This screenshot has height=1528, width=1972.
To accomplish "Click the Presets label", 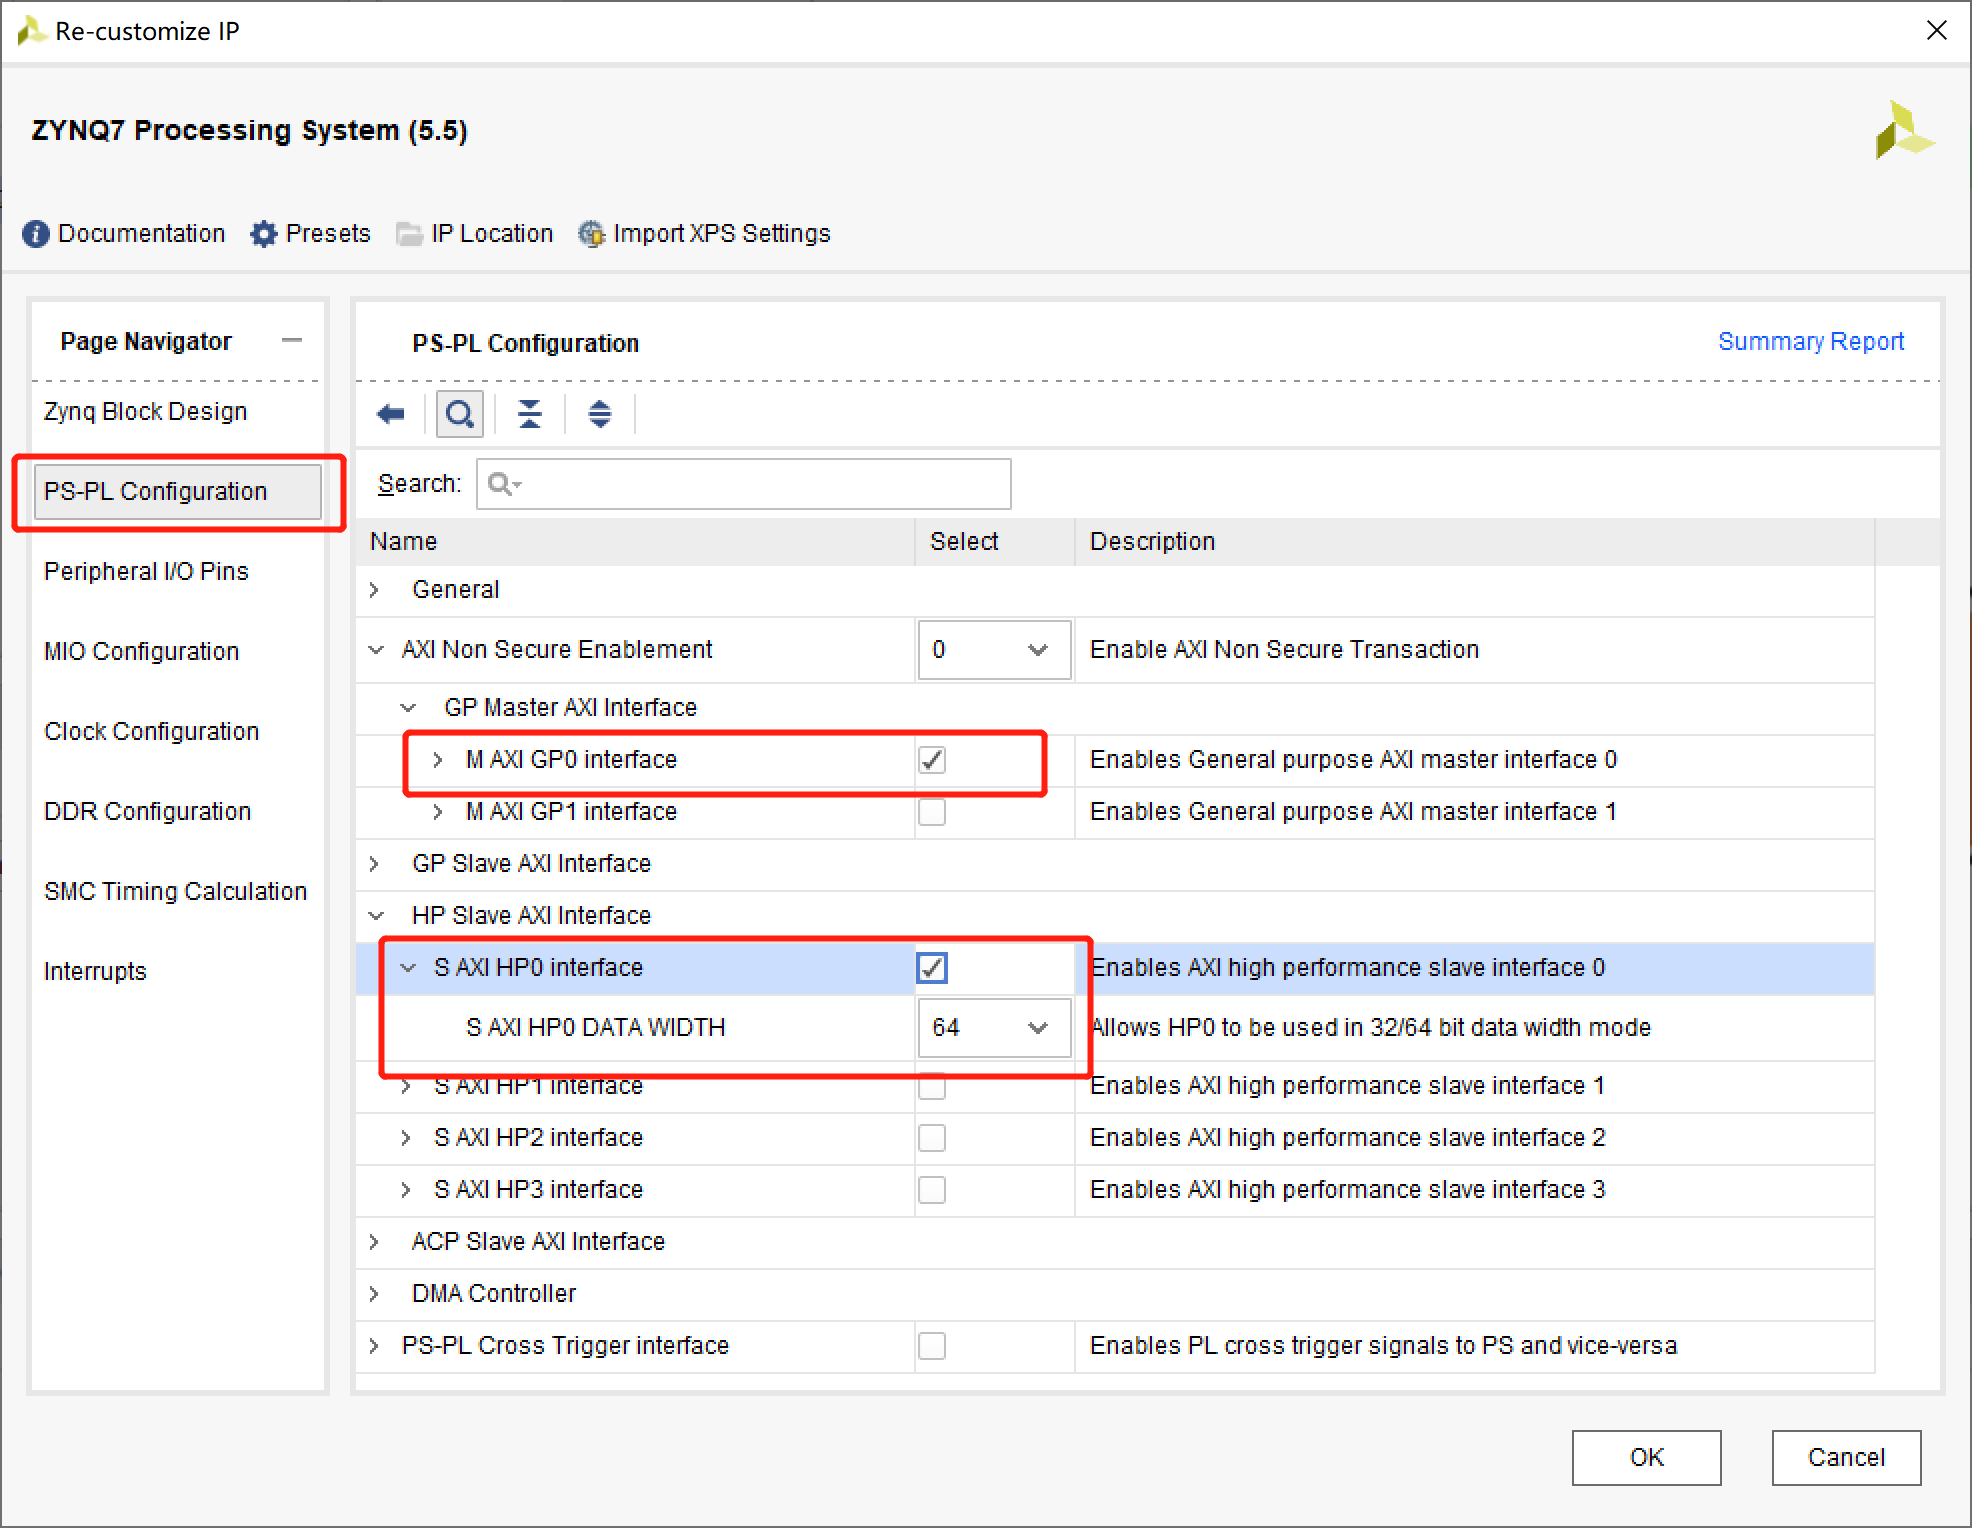I will click(x=328, y=234).
